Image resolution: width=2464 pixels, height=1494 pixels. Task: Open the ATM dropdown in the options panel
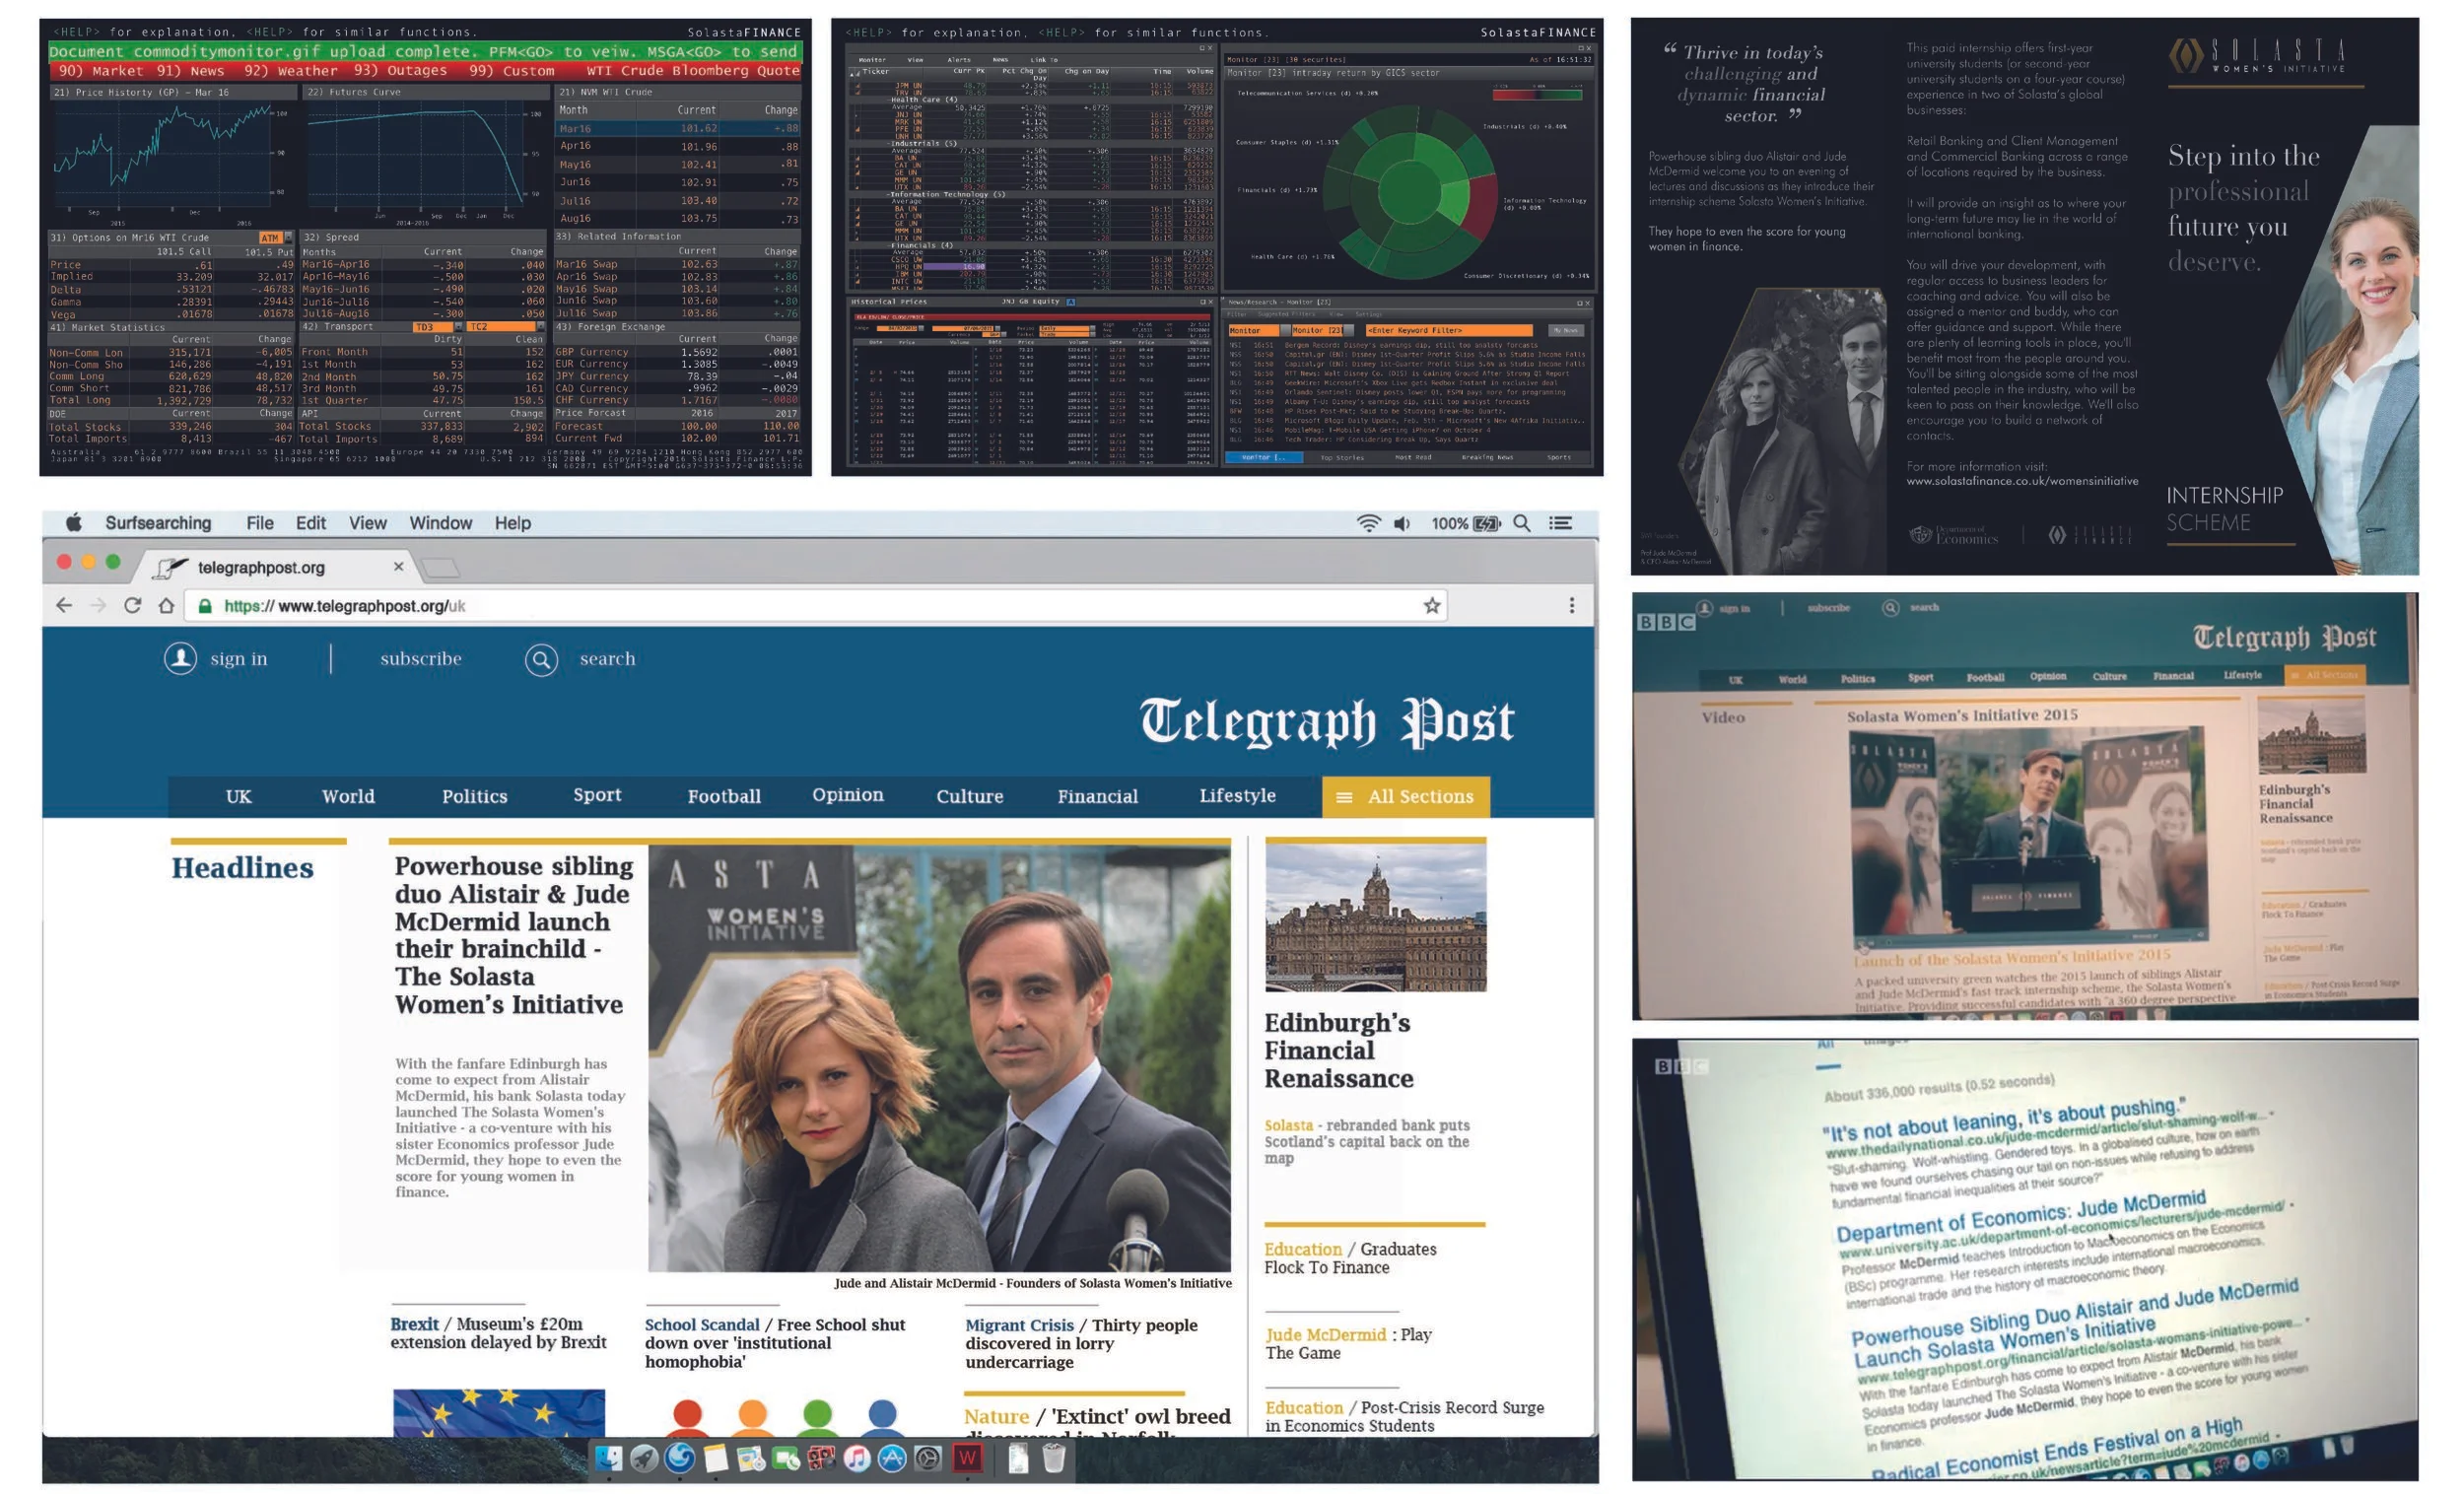(x=276, y=237)
